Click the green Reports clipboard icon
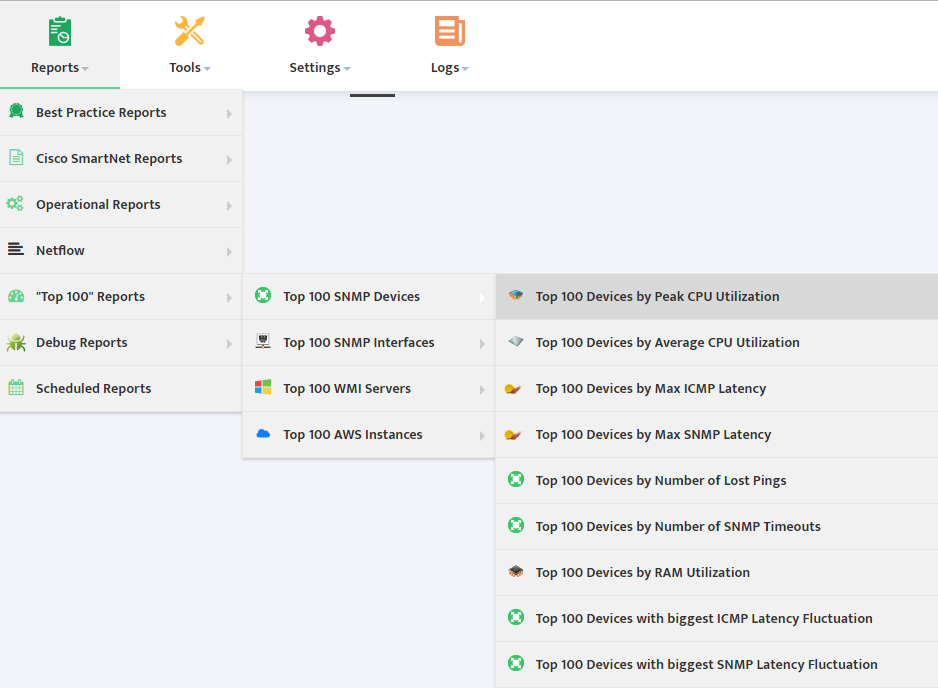The height and width of the screenshot is (688, 938). point(60,31)
